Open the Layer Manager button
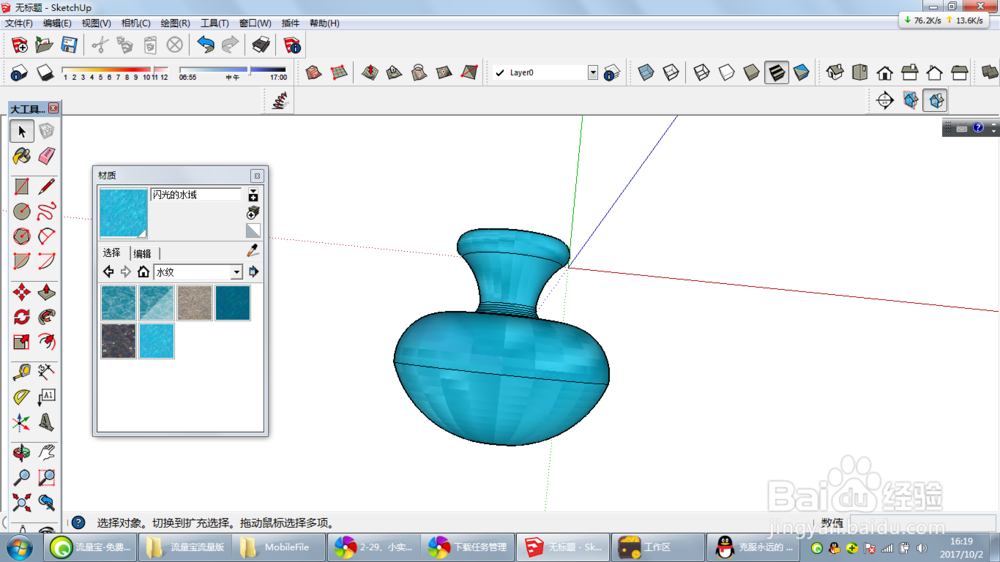This screenshot has height=562, width=1000. click(x=611, y=73)
